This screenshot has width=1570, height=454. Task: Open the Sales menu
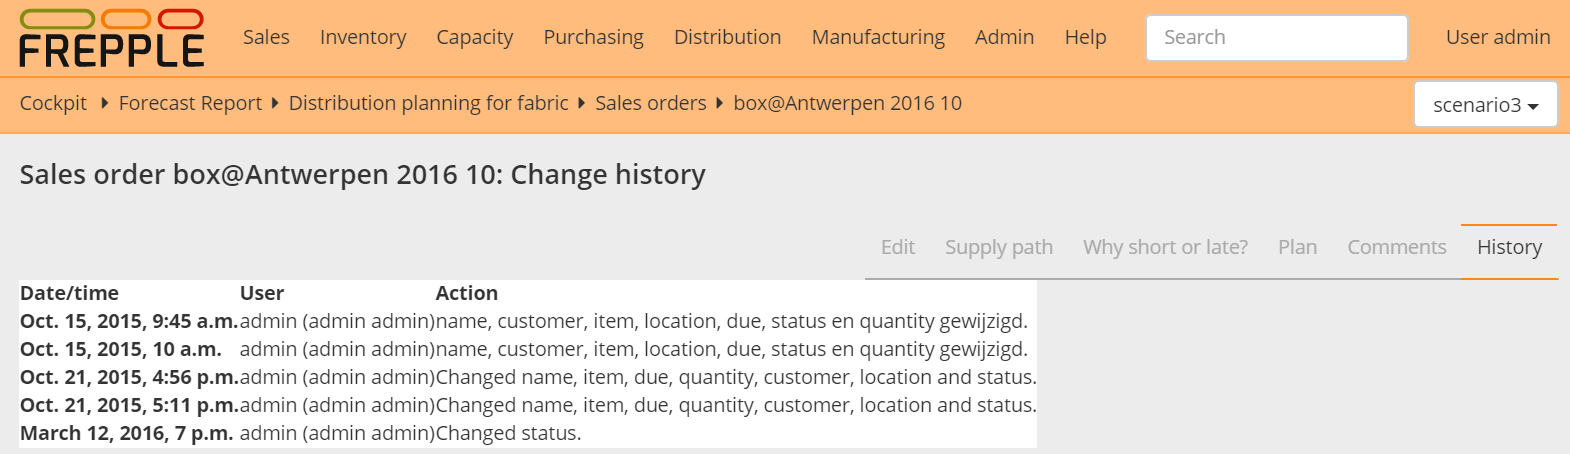266,38
